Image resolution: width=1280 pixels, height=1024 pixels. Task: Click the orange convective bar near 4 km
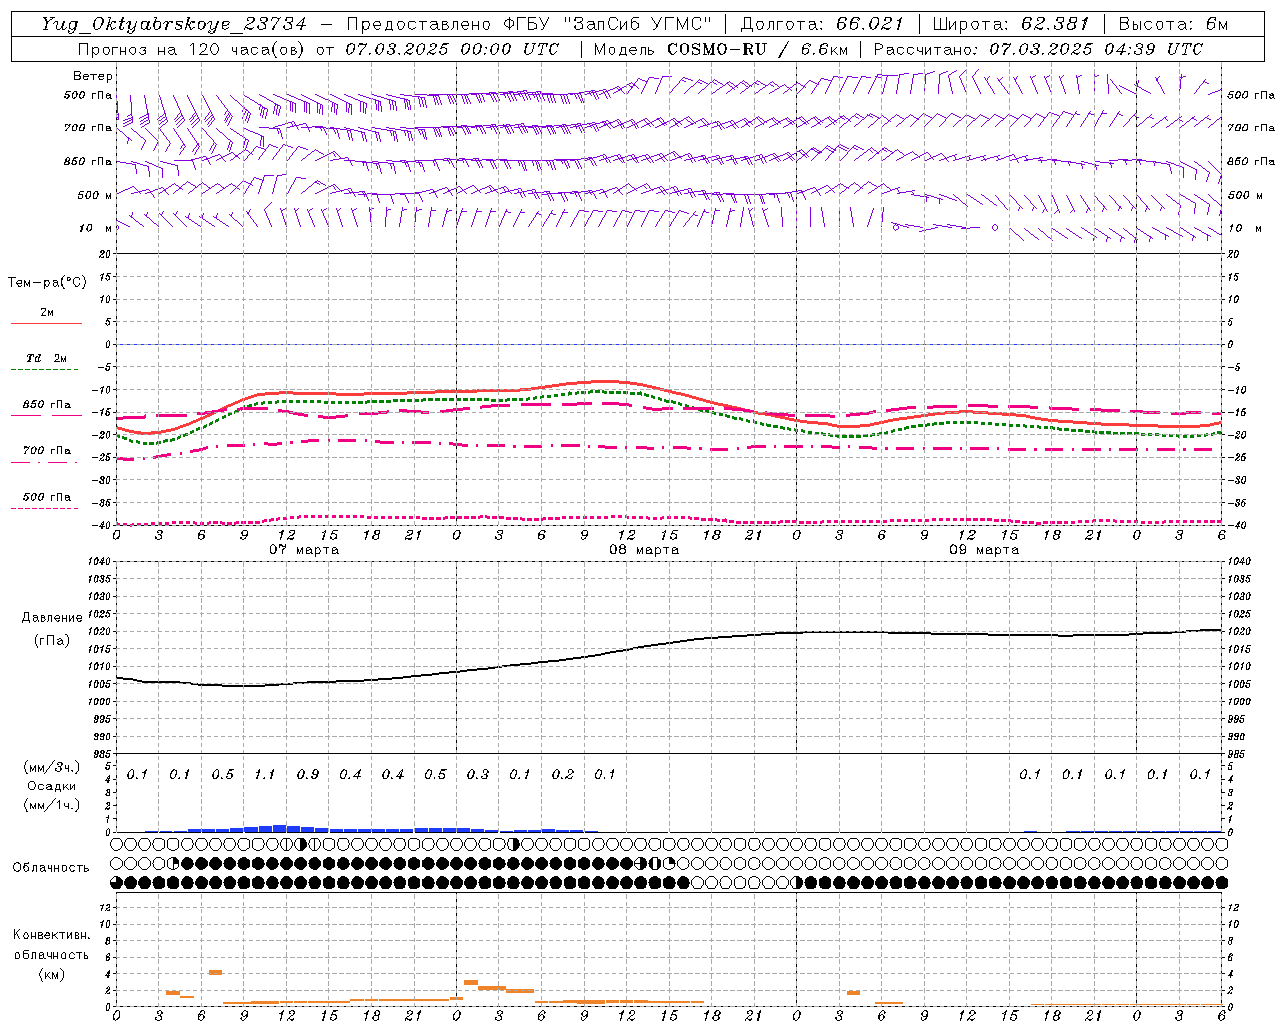pos(215,972)
